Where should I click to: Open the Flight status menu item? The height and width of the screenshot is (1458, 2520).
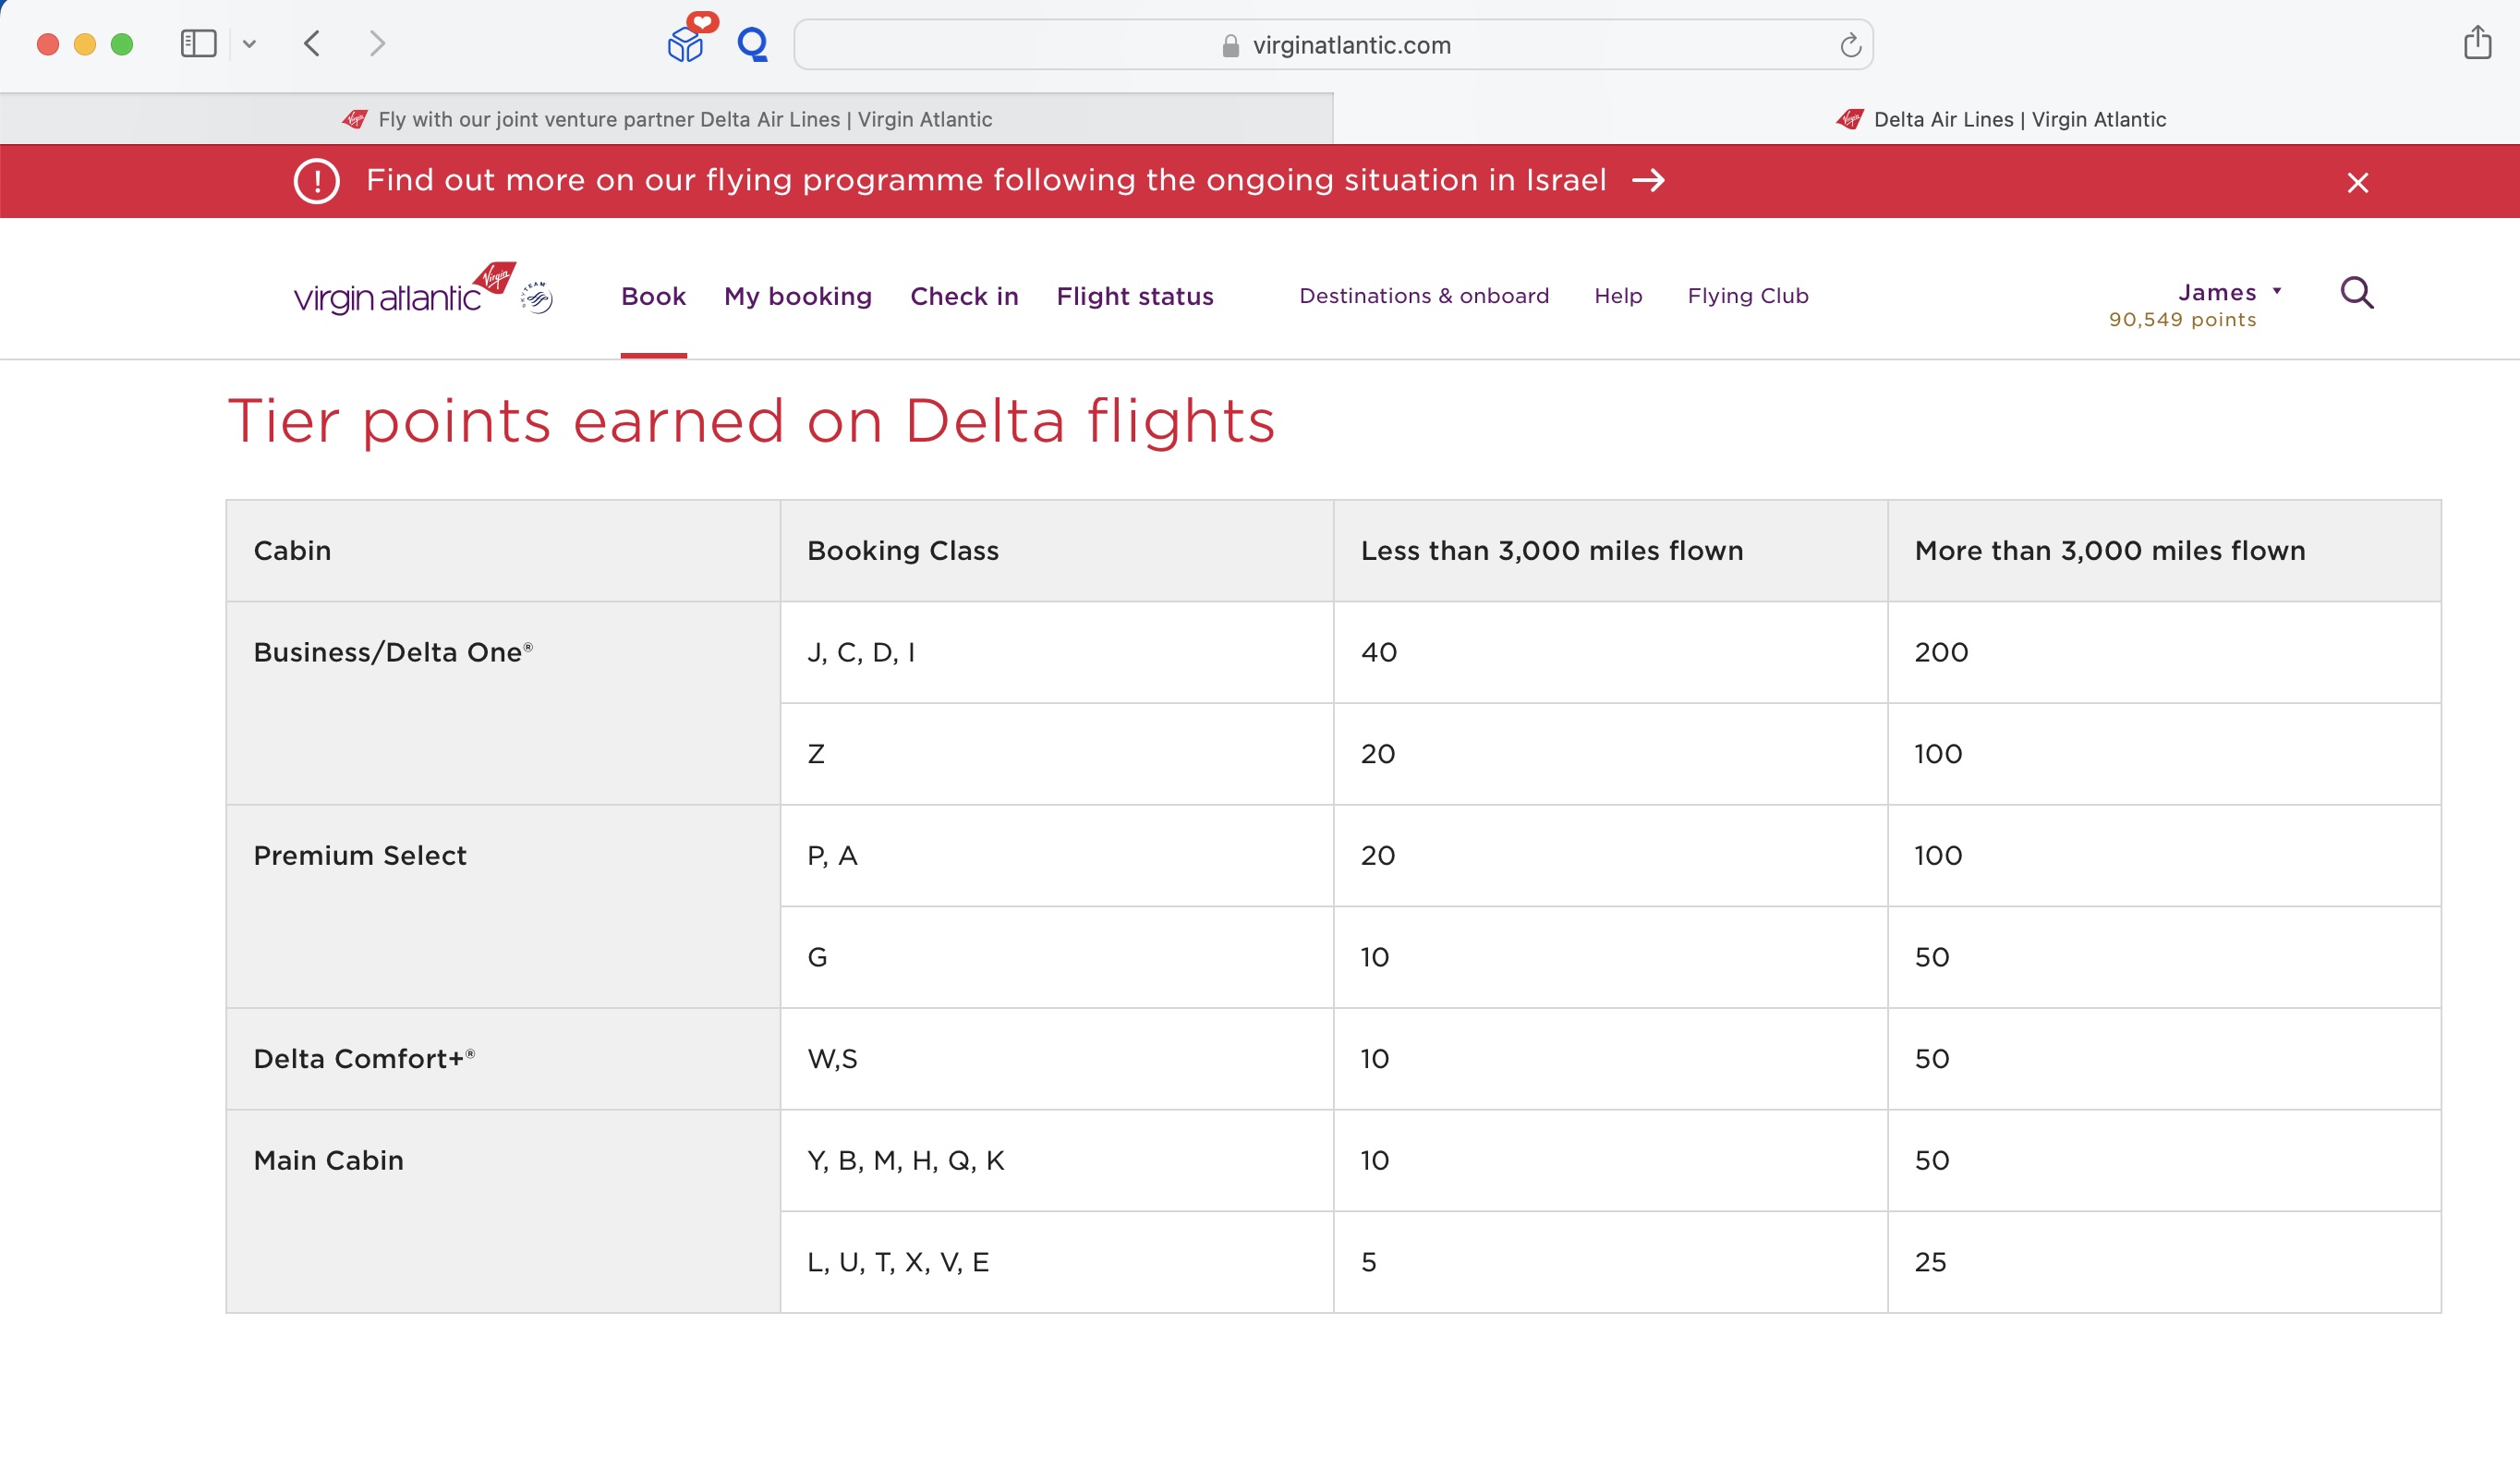(x=1135, y=296)
